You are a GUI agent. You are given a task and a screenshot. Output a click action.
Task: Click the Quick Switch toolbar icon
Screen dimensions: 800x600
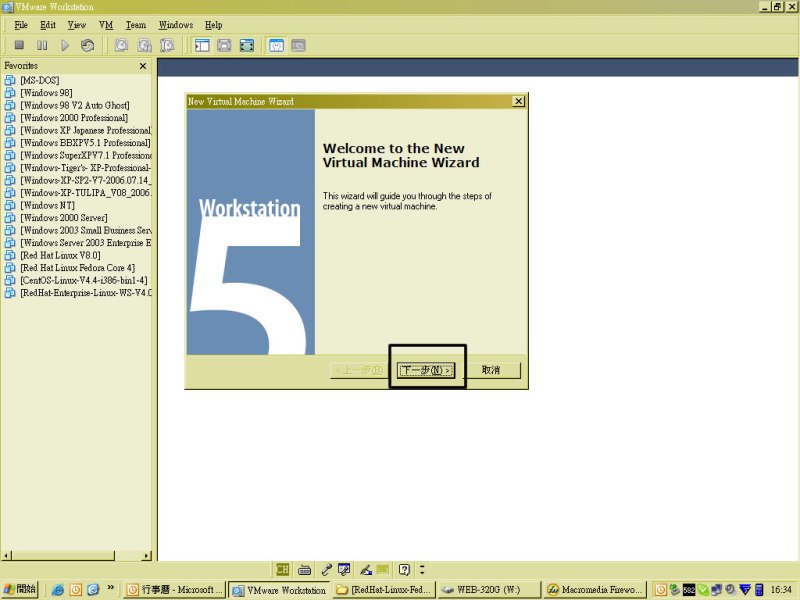224,45
